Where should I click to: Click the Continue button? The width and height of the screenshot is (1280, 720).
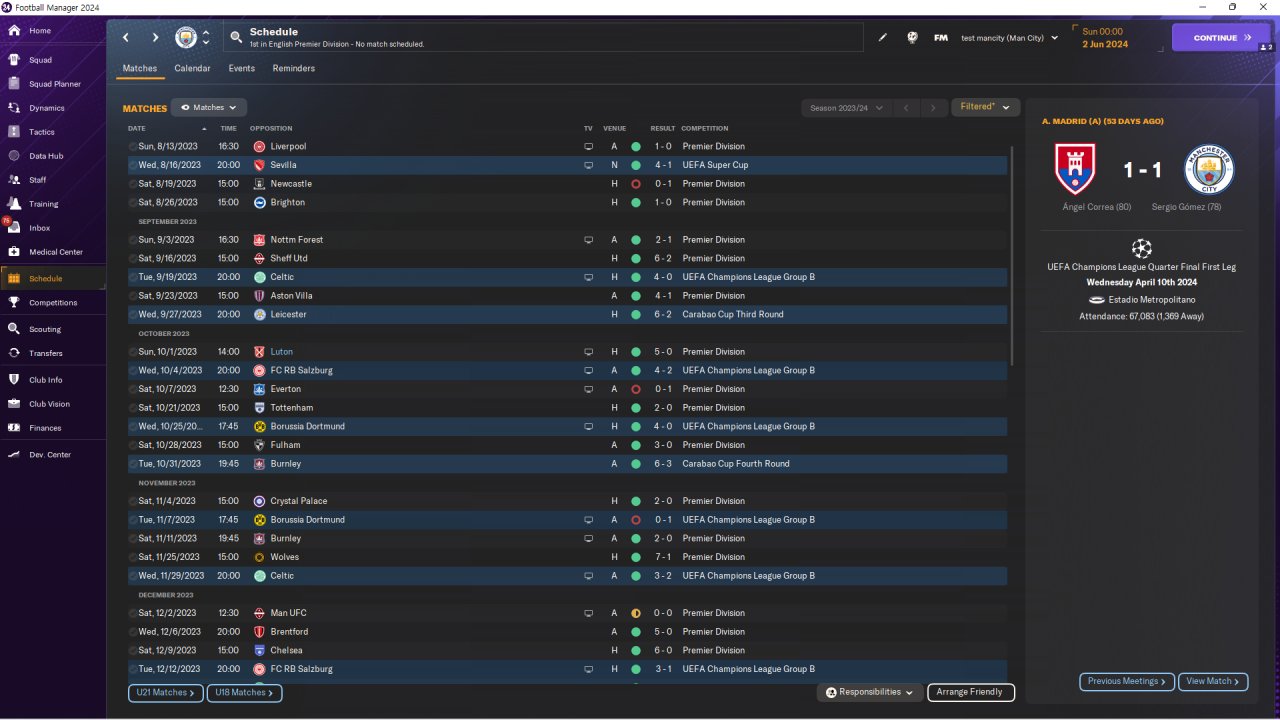[x=1221, y=38]
